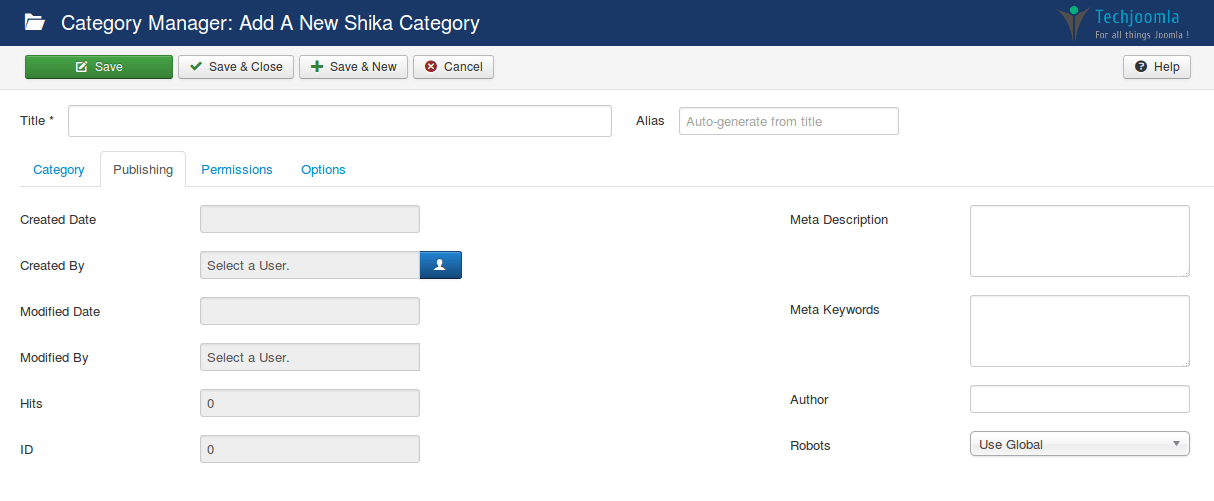
Task: Click into the Title input field
Action: point(339,121)
